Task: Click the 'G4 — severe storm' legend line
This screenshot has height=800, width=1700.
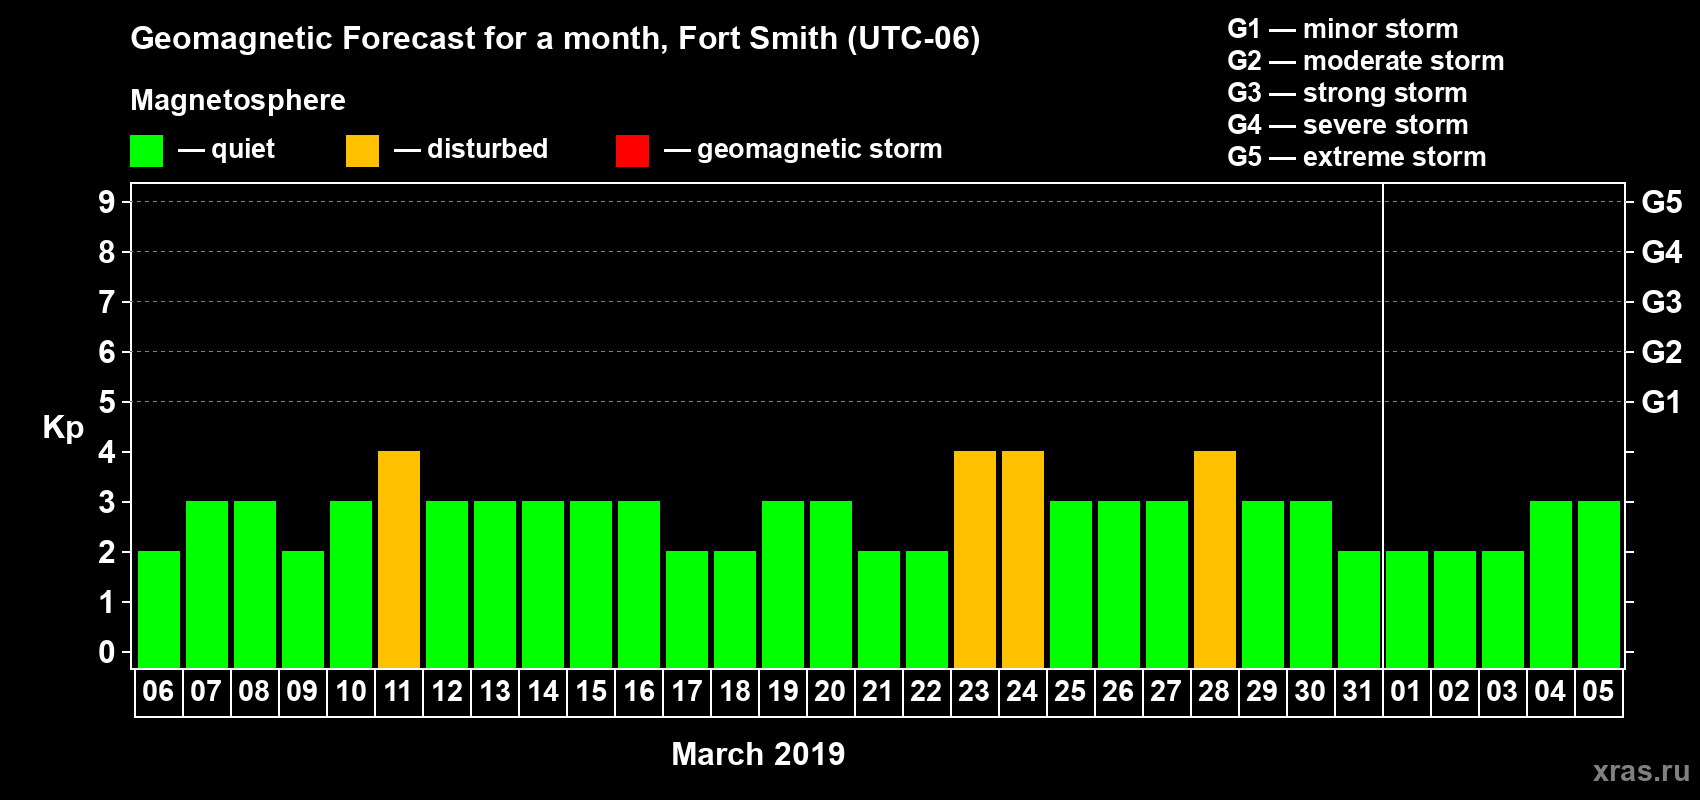Action: tap(1348, 125)
